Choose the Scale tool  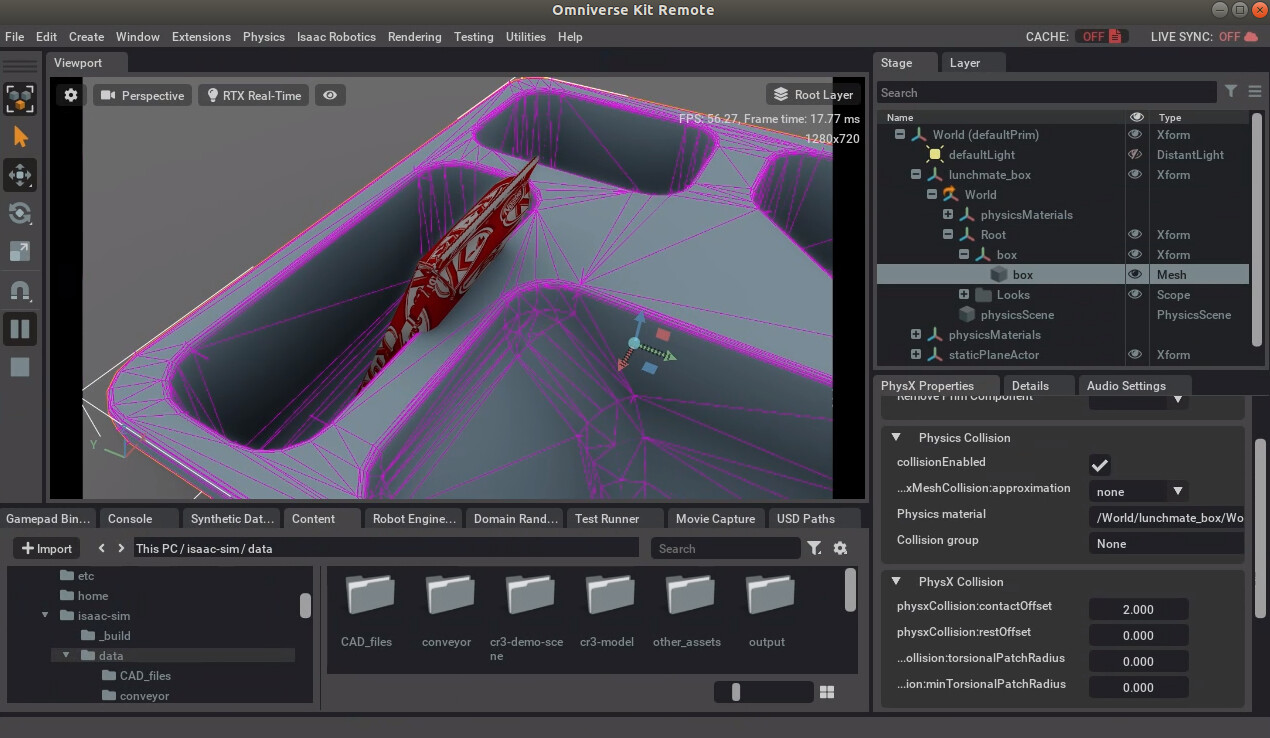pos(20,251)
